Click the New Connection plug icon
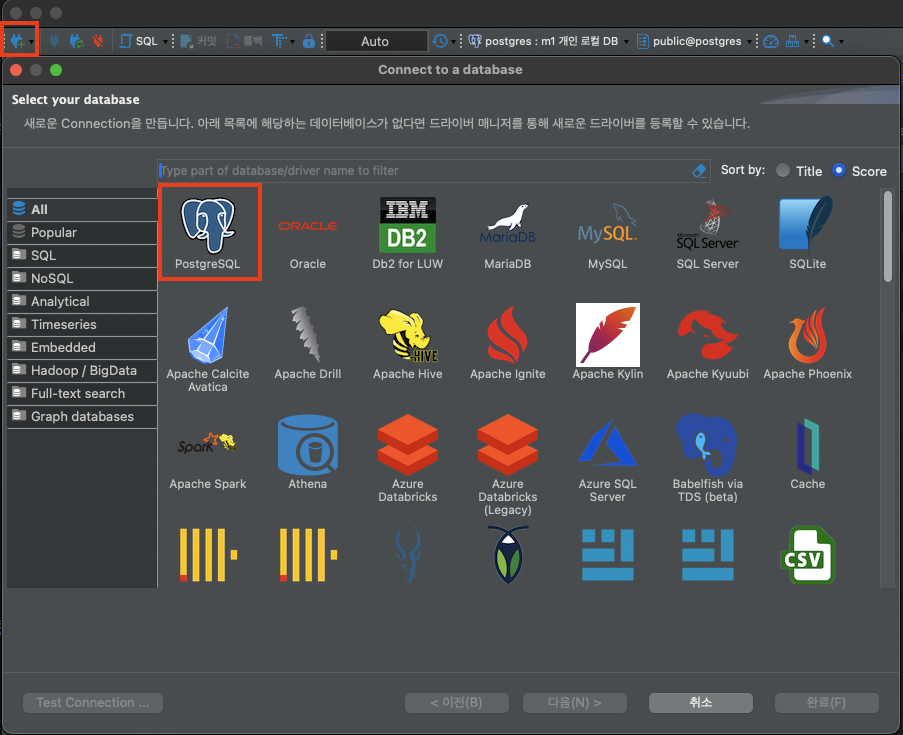The height and width of the screenshot is (735, 903). tap(17, 41)
